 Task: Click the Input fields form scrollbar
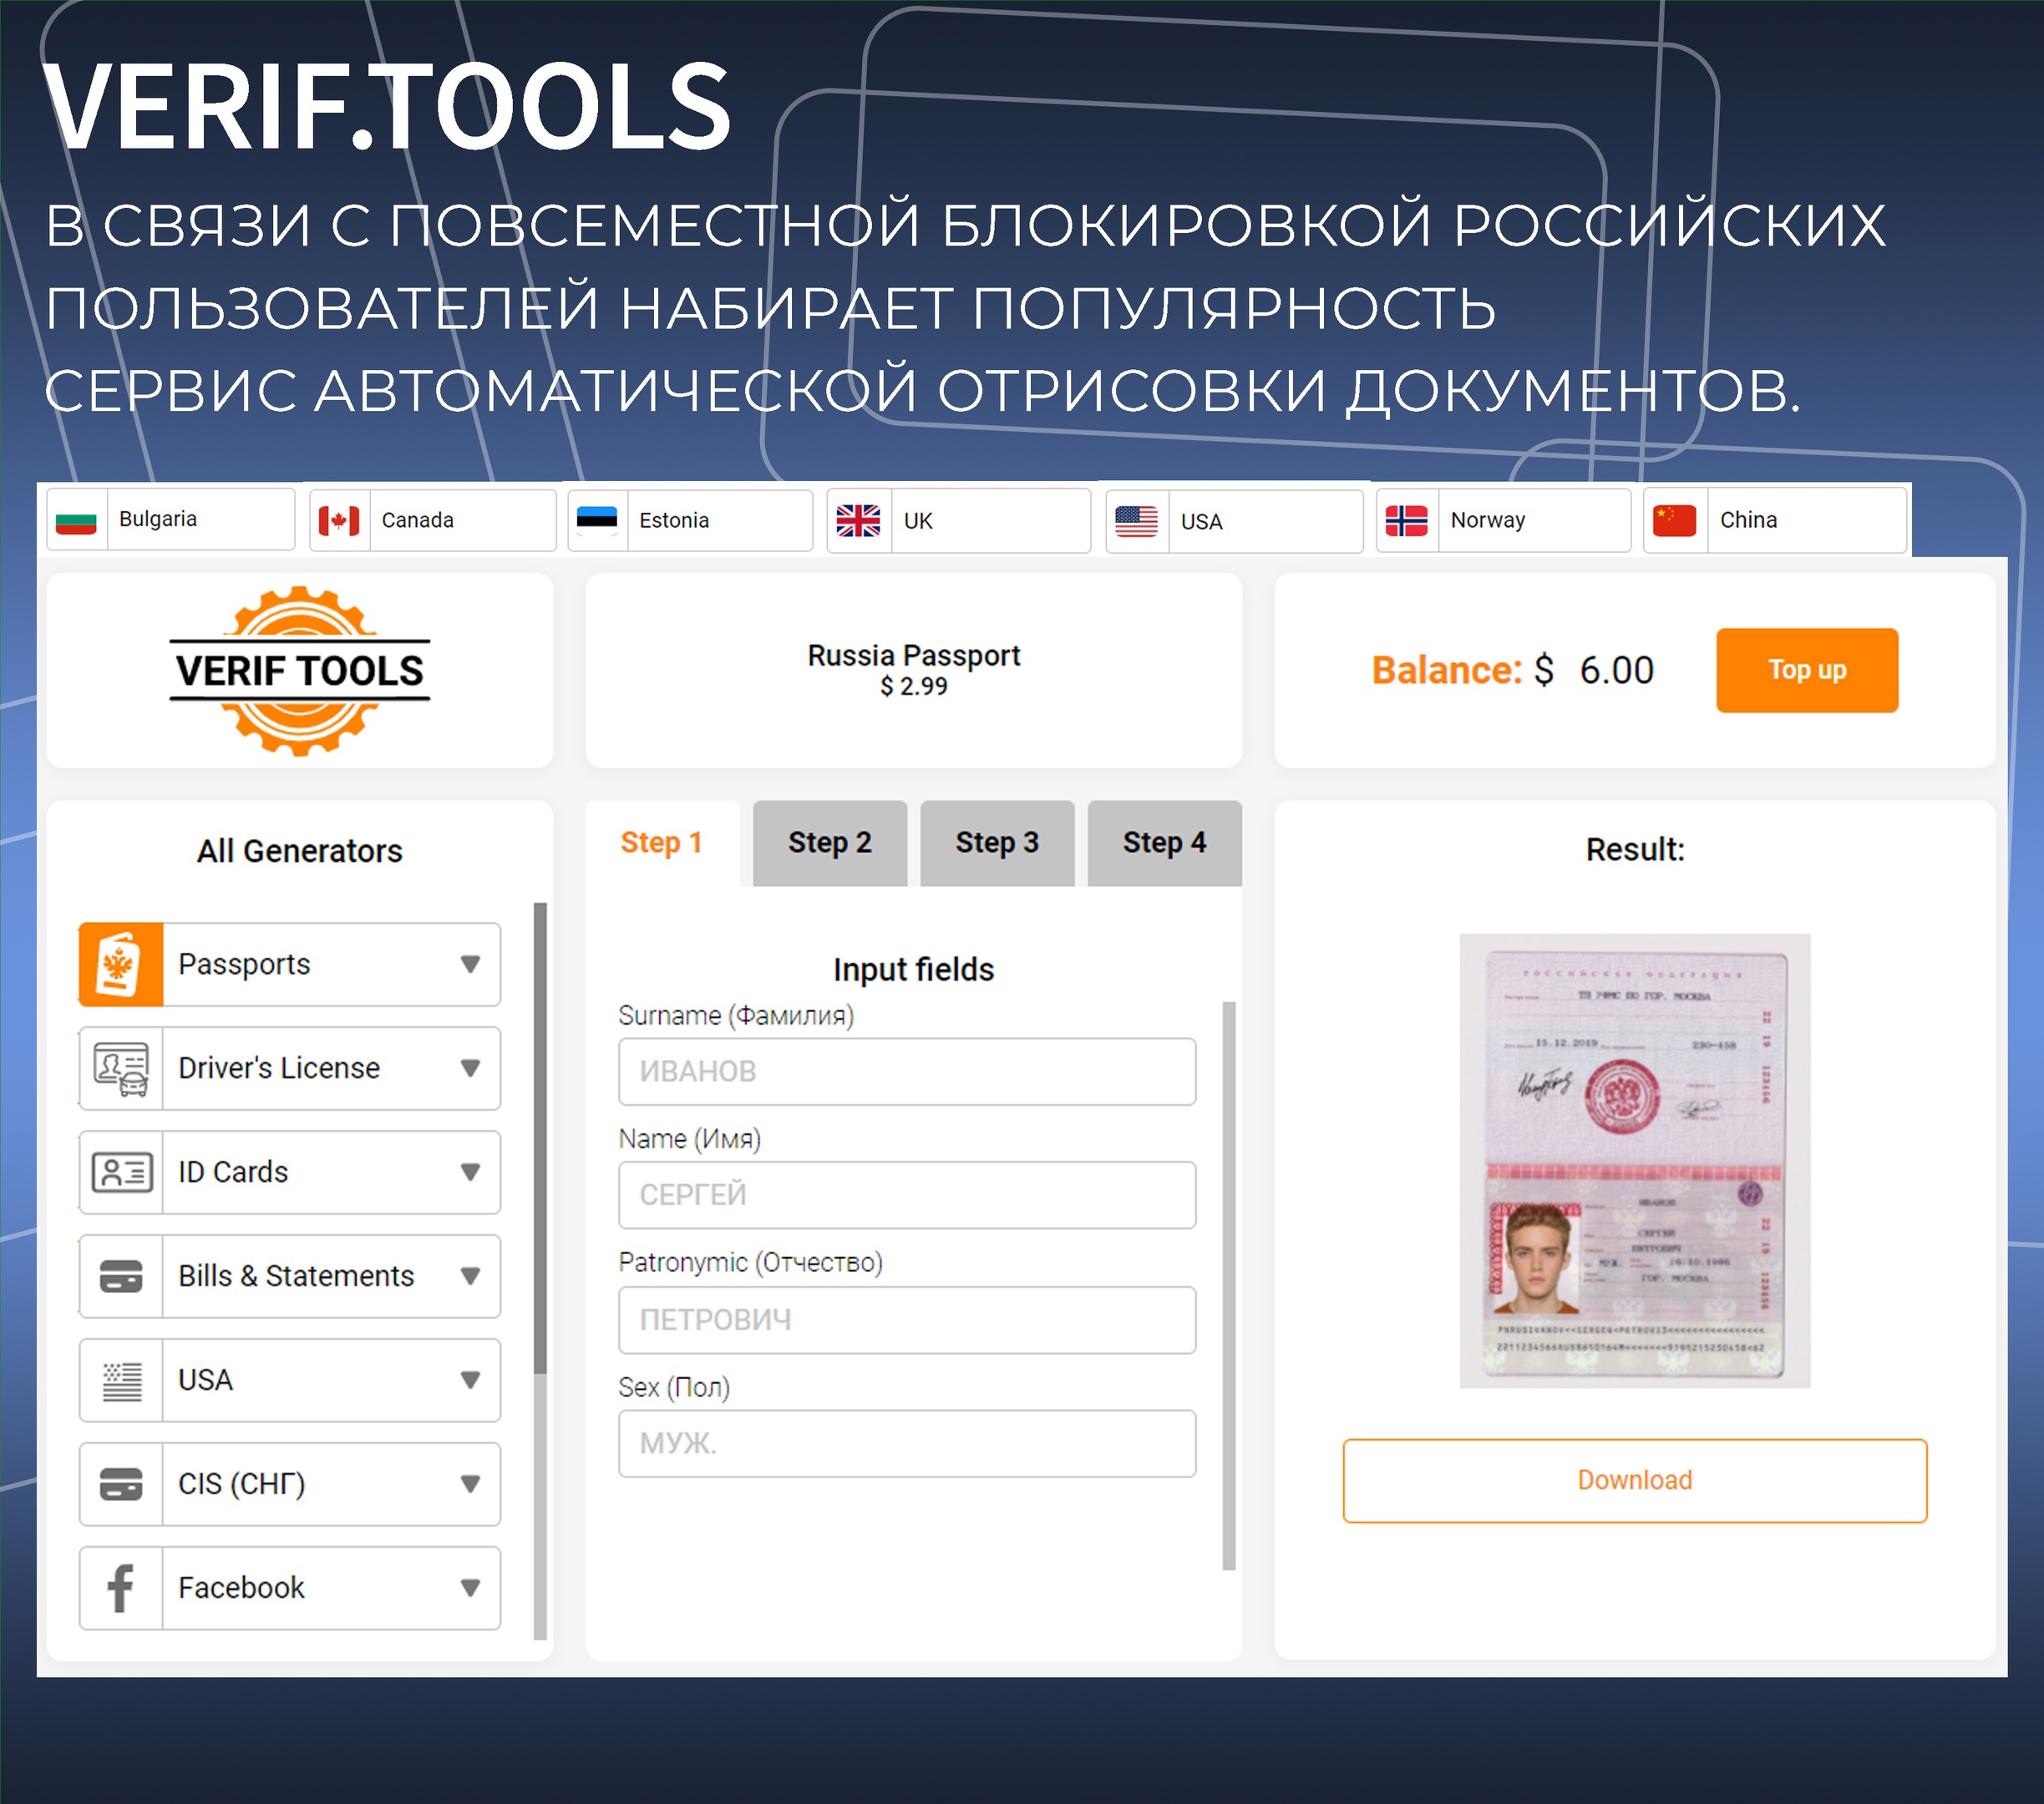1229,1285
